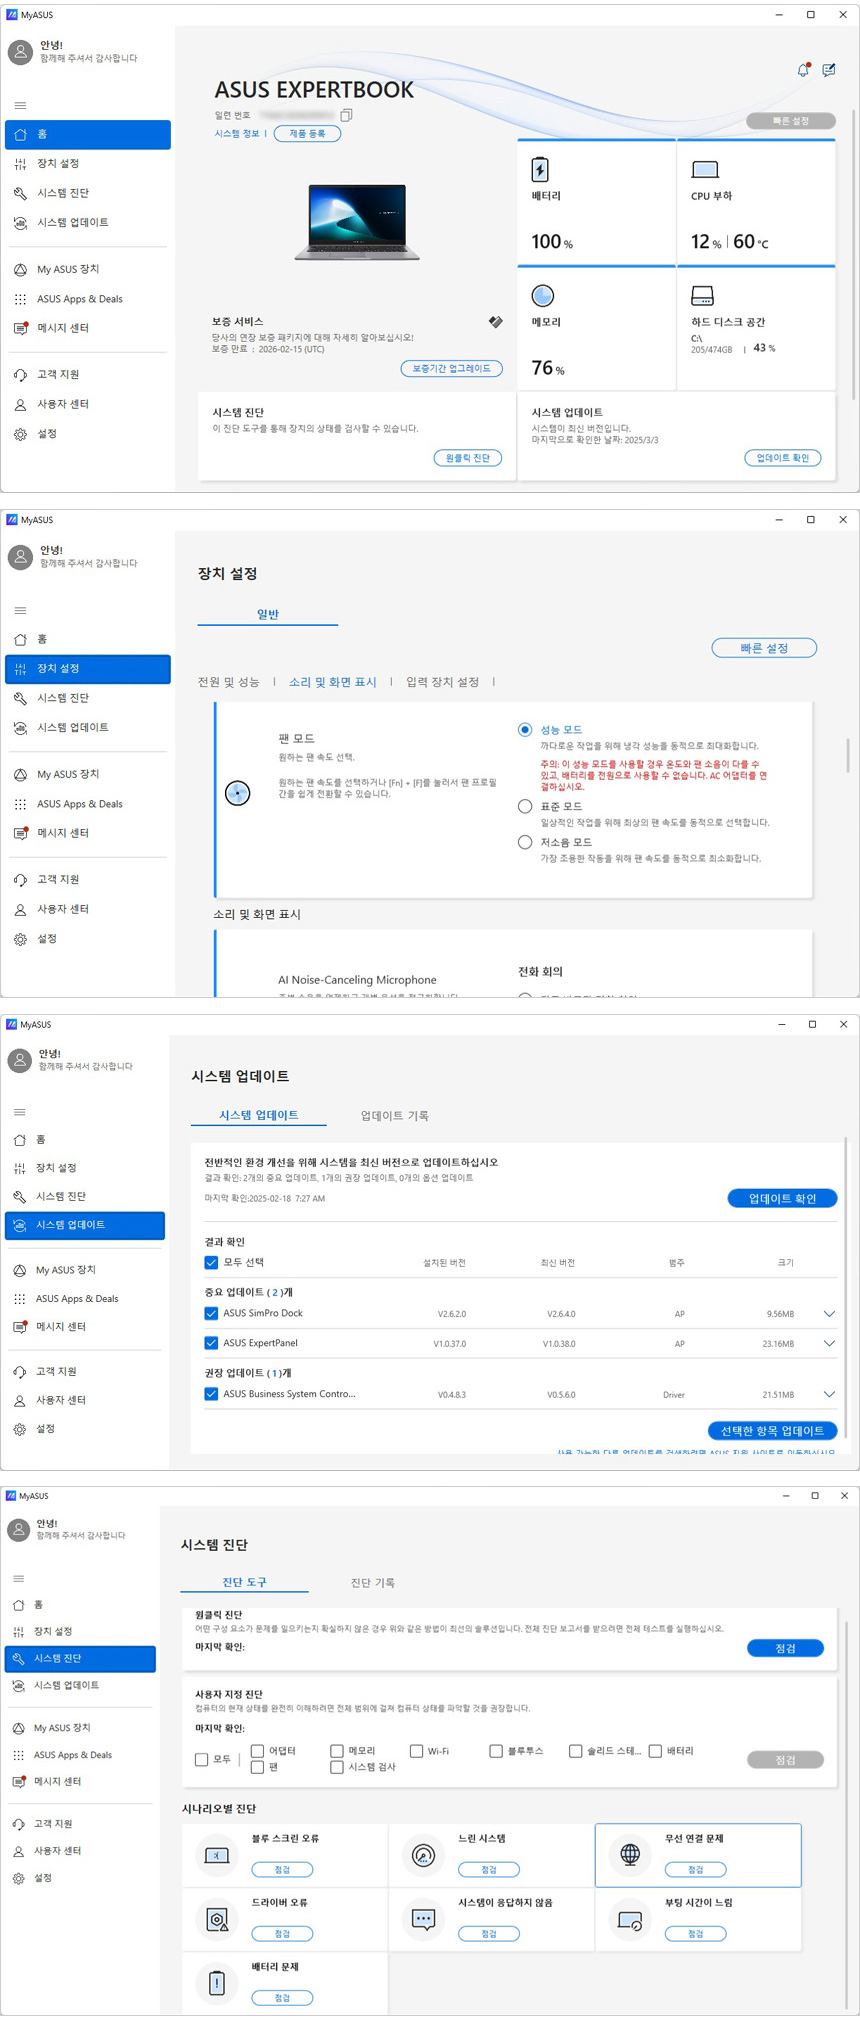This screenshot has height=2022, width=860.
Task: Click the 블루 스크린 오류 scenario icon
Action: (x=217, y=1855)
